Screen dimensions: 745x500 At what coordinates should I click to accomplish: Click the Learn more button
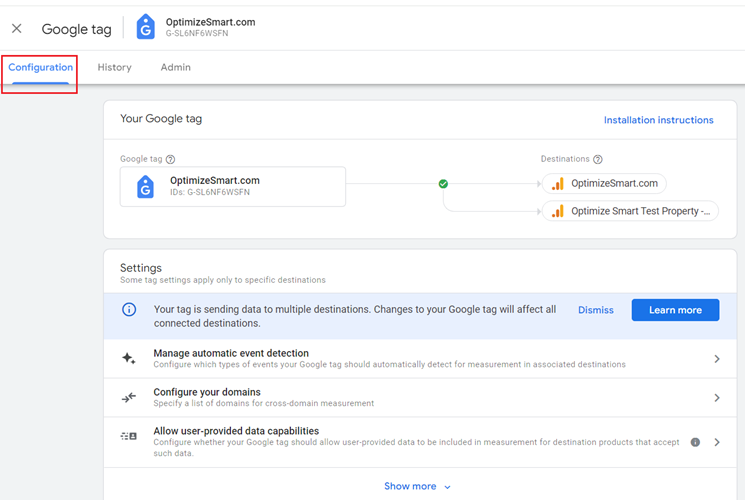pos(675,310)
